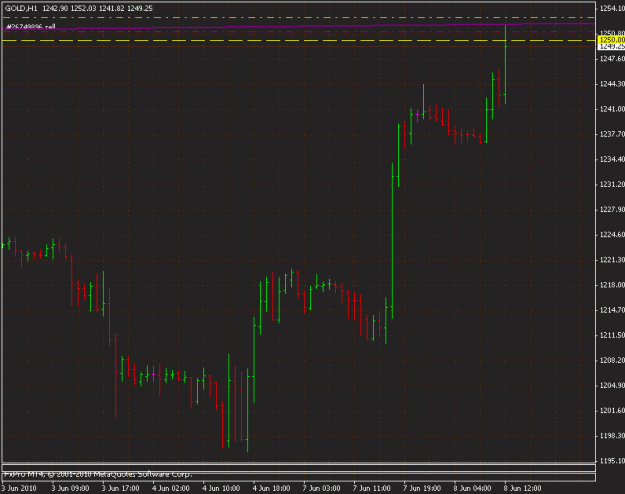Screen dimensions: 625x494
Task: Select the purple sell order line
Action: (299, 26)
